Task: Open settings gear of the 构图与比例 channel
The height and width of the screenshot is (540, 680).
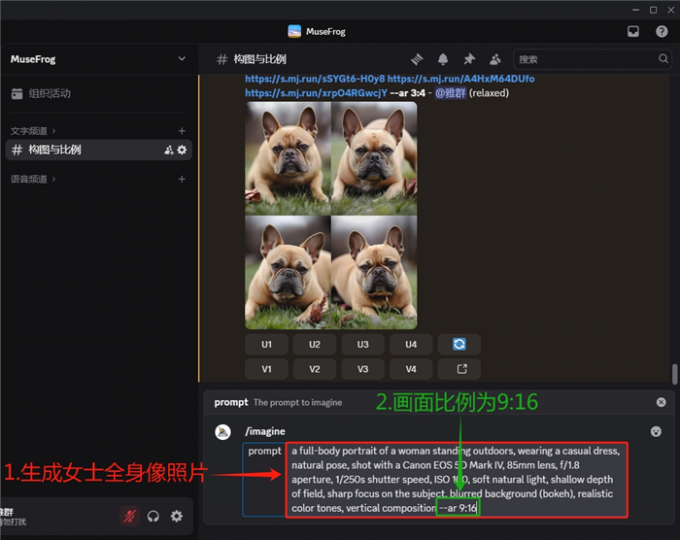Action: [x=182, y=150]
